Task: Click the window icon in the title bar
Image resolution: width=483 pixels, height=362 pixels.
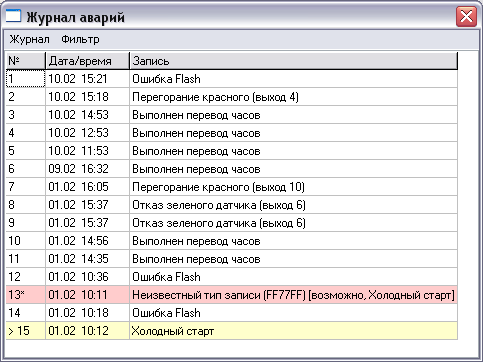Action: tap(13, 16)
